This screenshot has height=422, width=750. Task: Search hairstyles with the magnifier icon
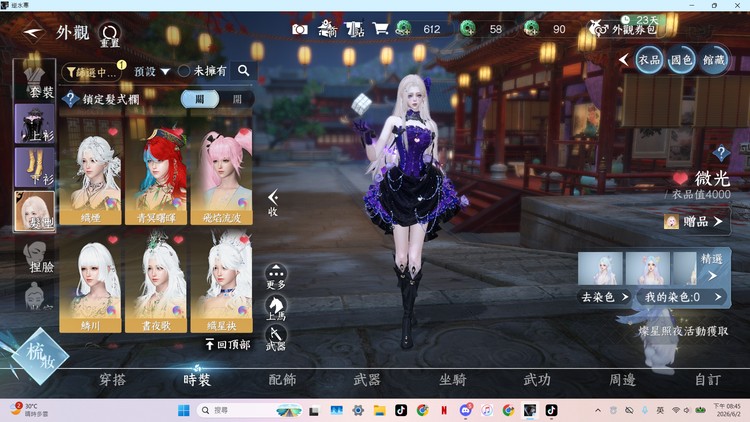click(243, 71)
